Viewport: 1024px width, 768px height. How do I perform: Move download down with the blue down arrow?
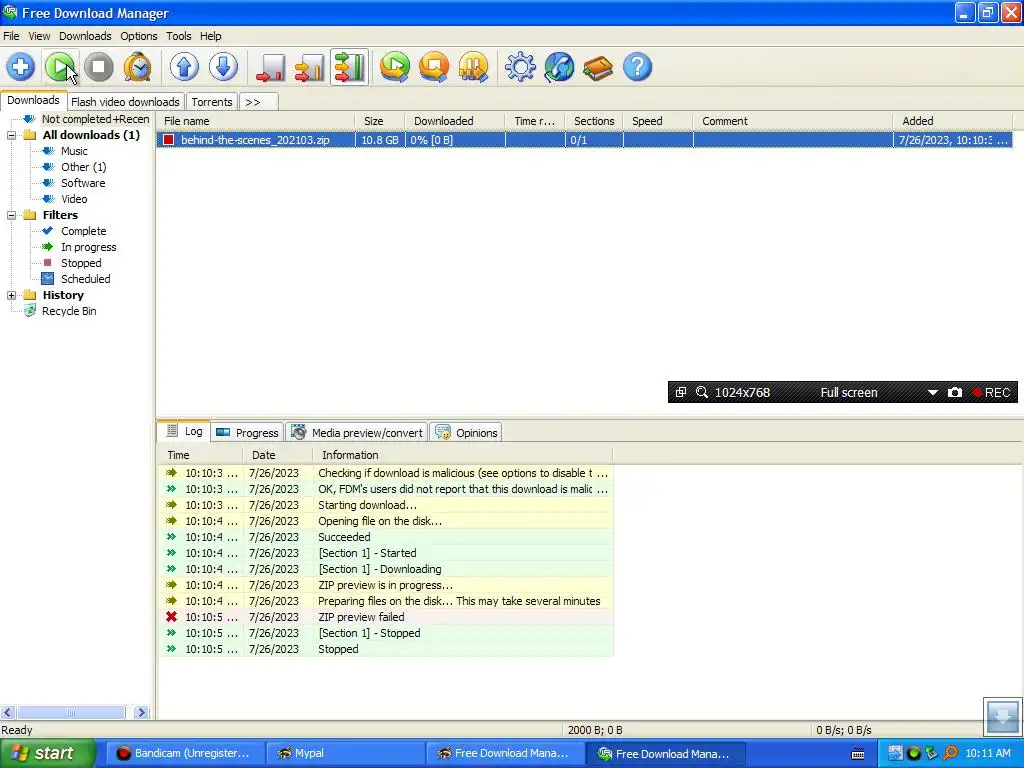(223, 67)
